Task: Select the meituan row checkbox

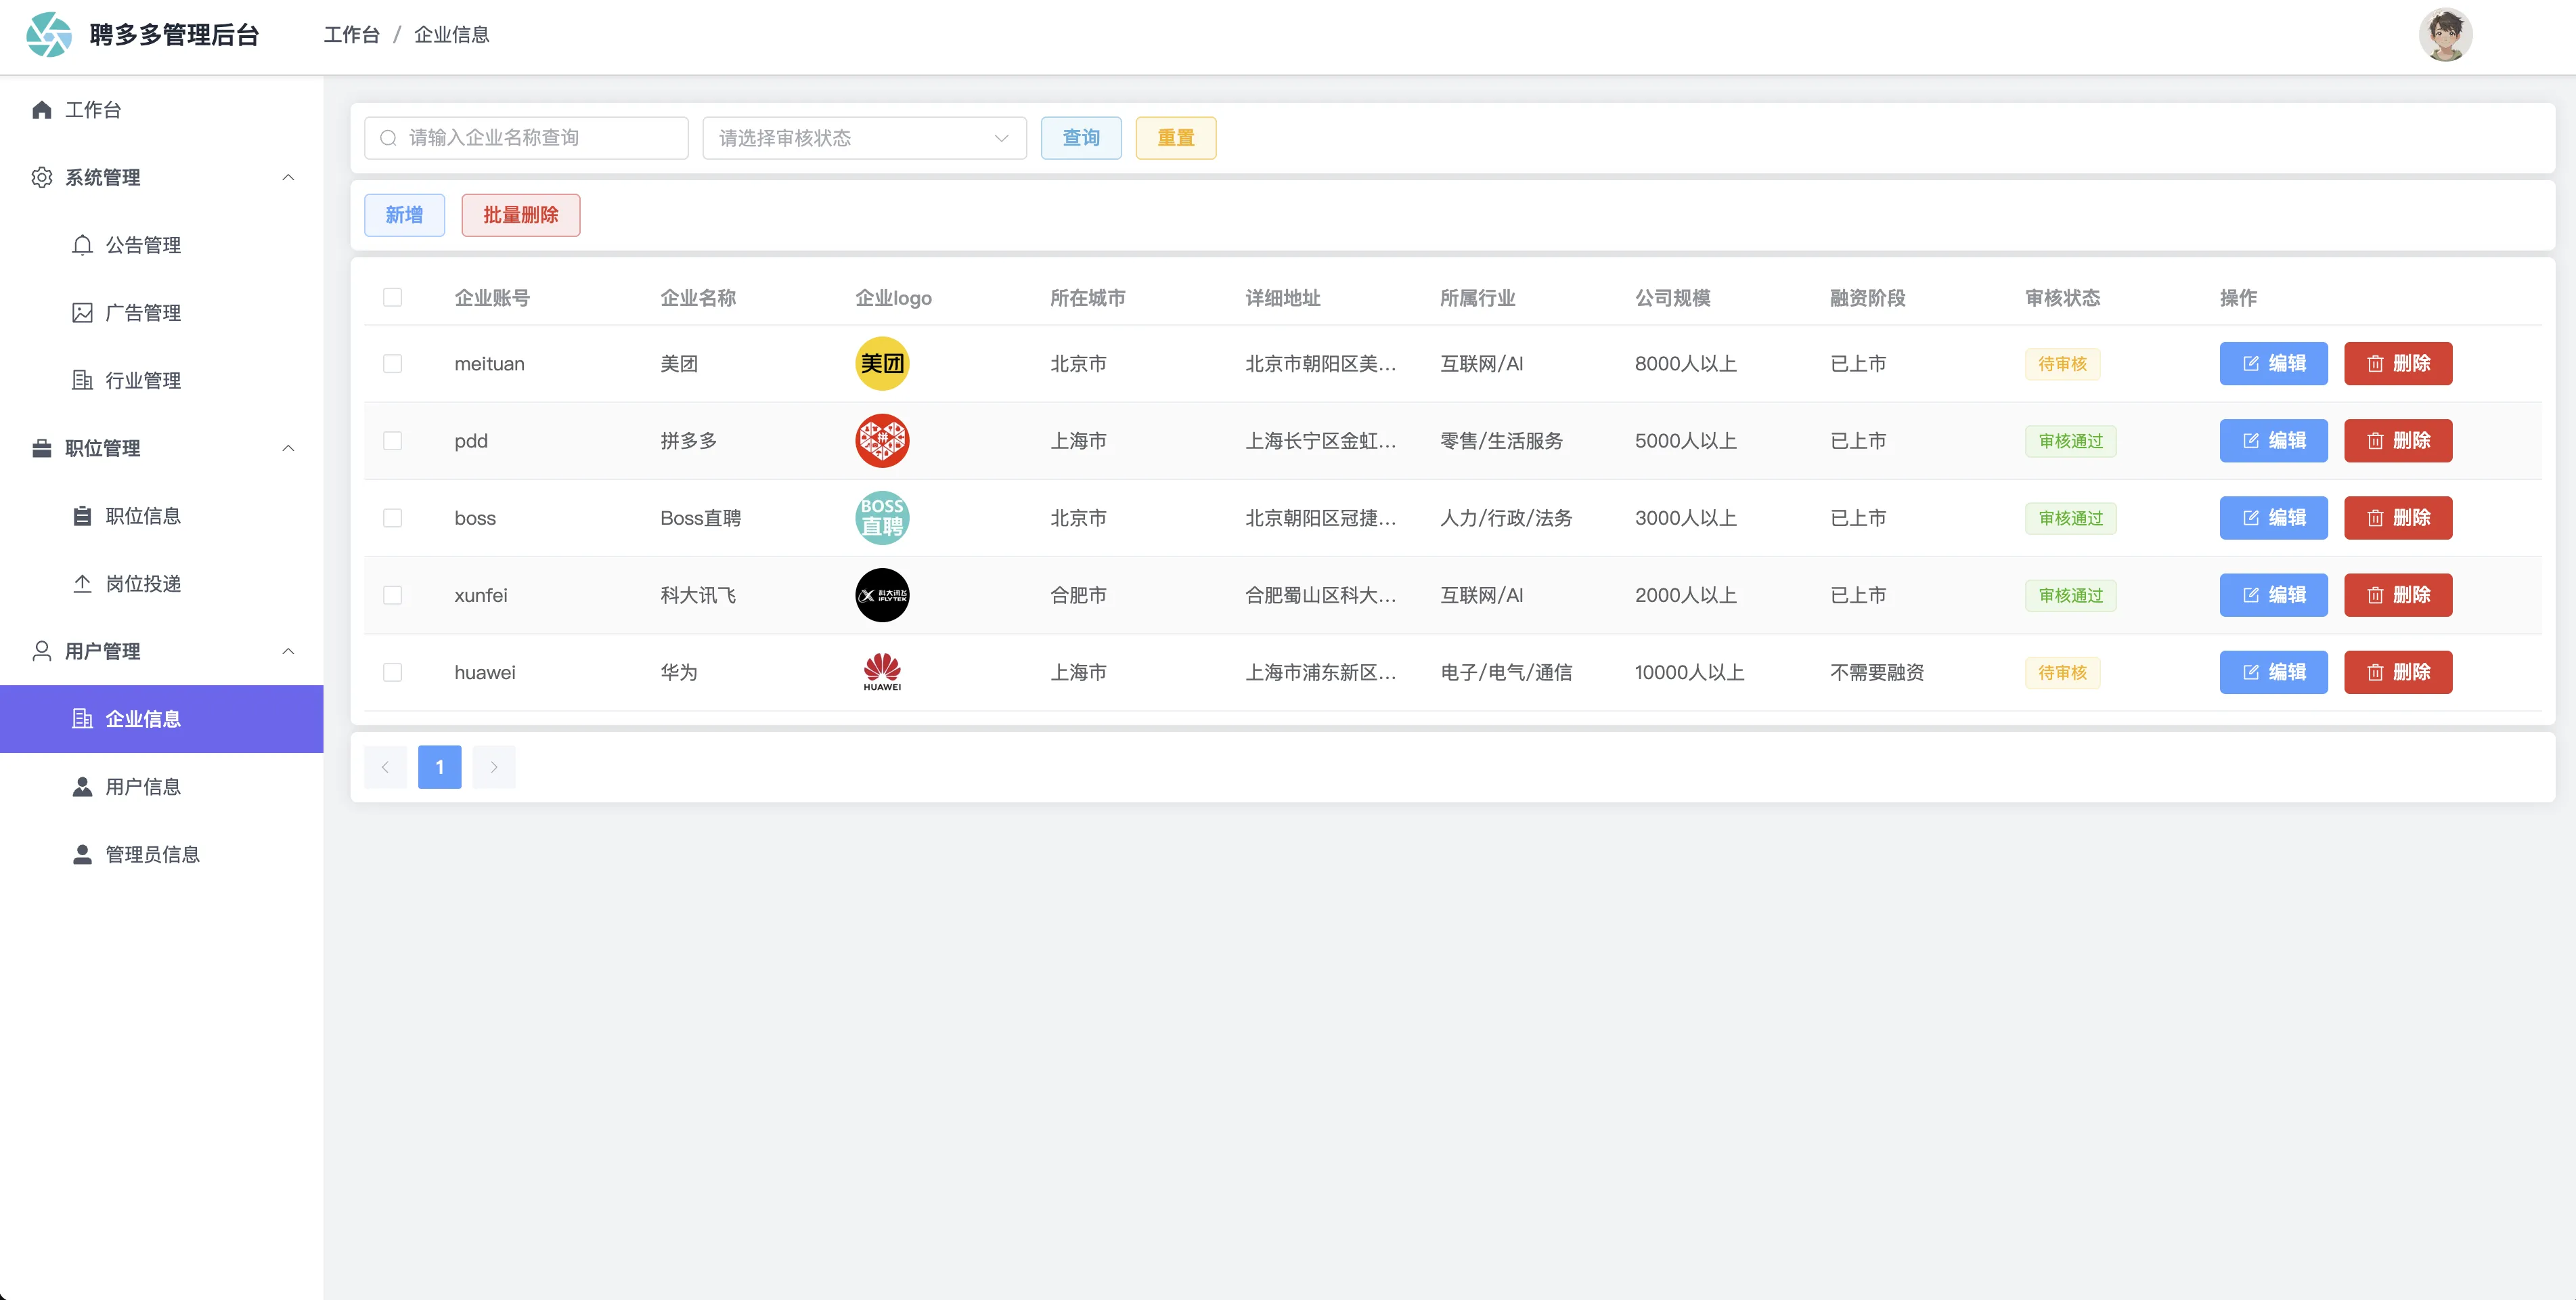Action: click(393, 364)
